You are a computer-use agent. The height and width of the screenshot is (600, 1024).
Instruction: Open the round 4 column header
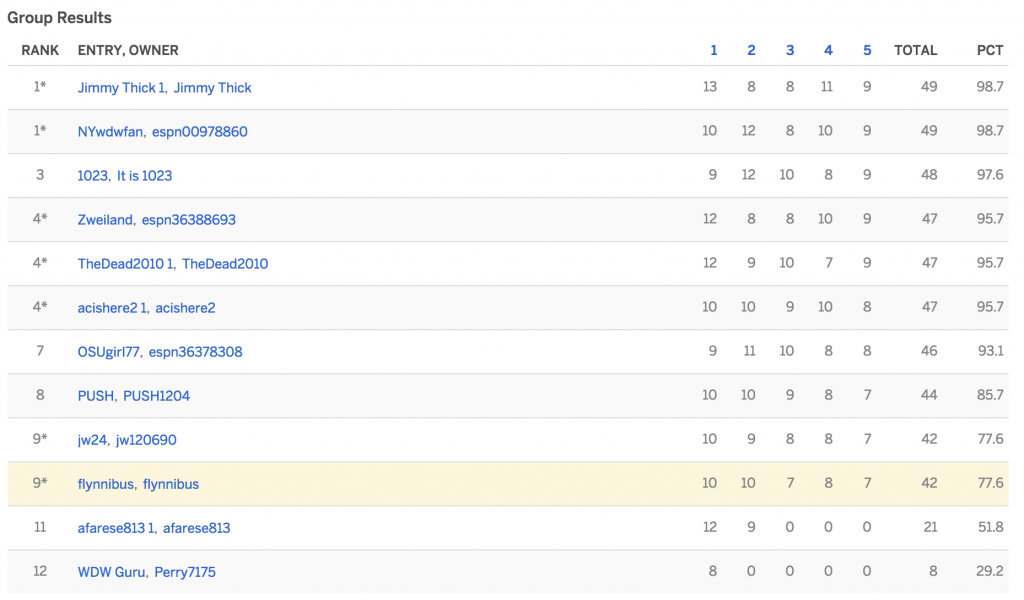coord(828,50)
